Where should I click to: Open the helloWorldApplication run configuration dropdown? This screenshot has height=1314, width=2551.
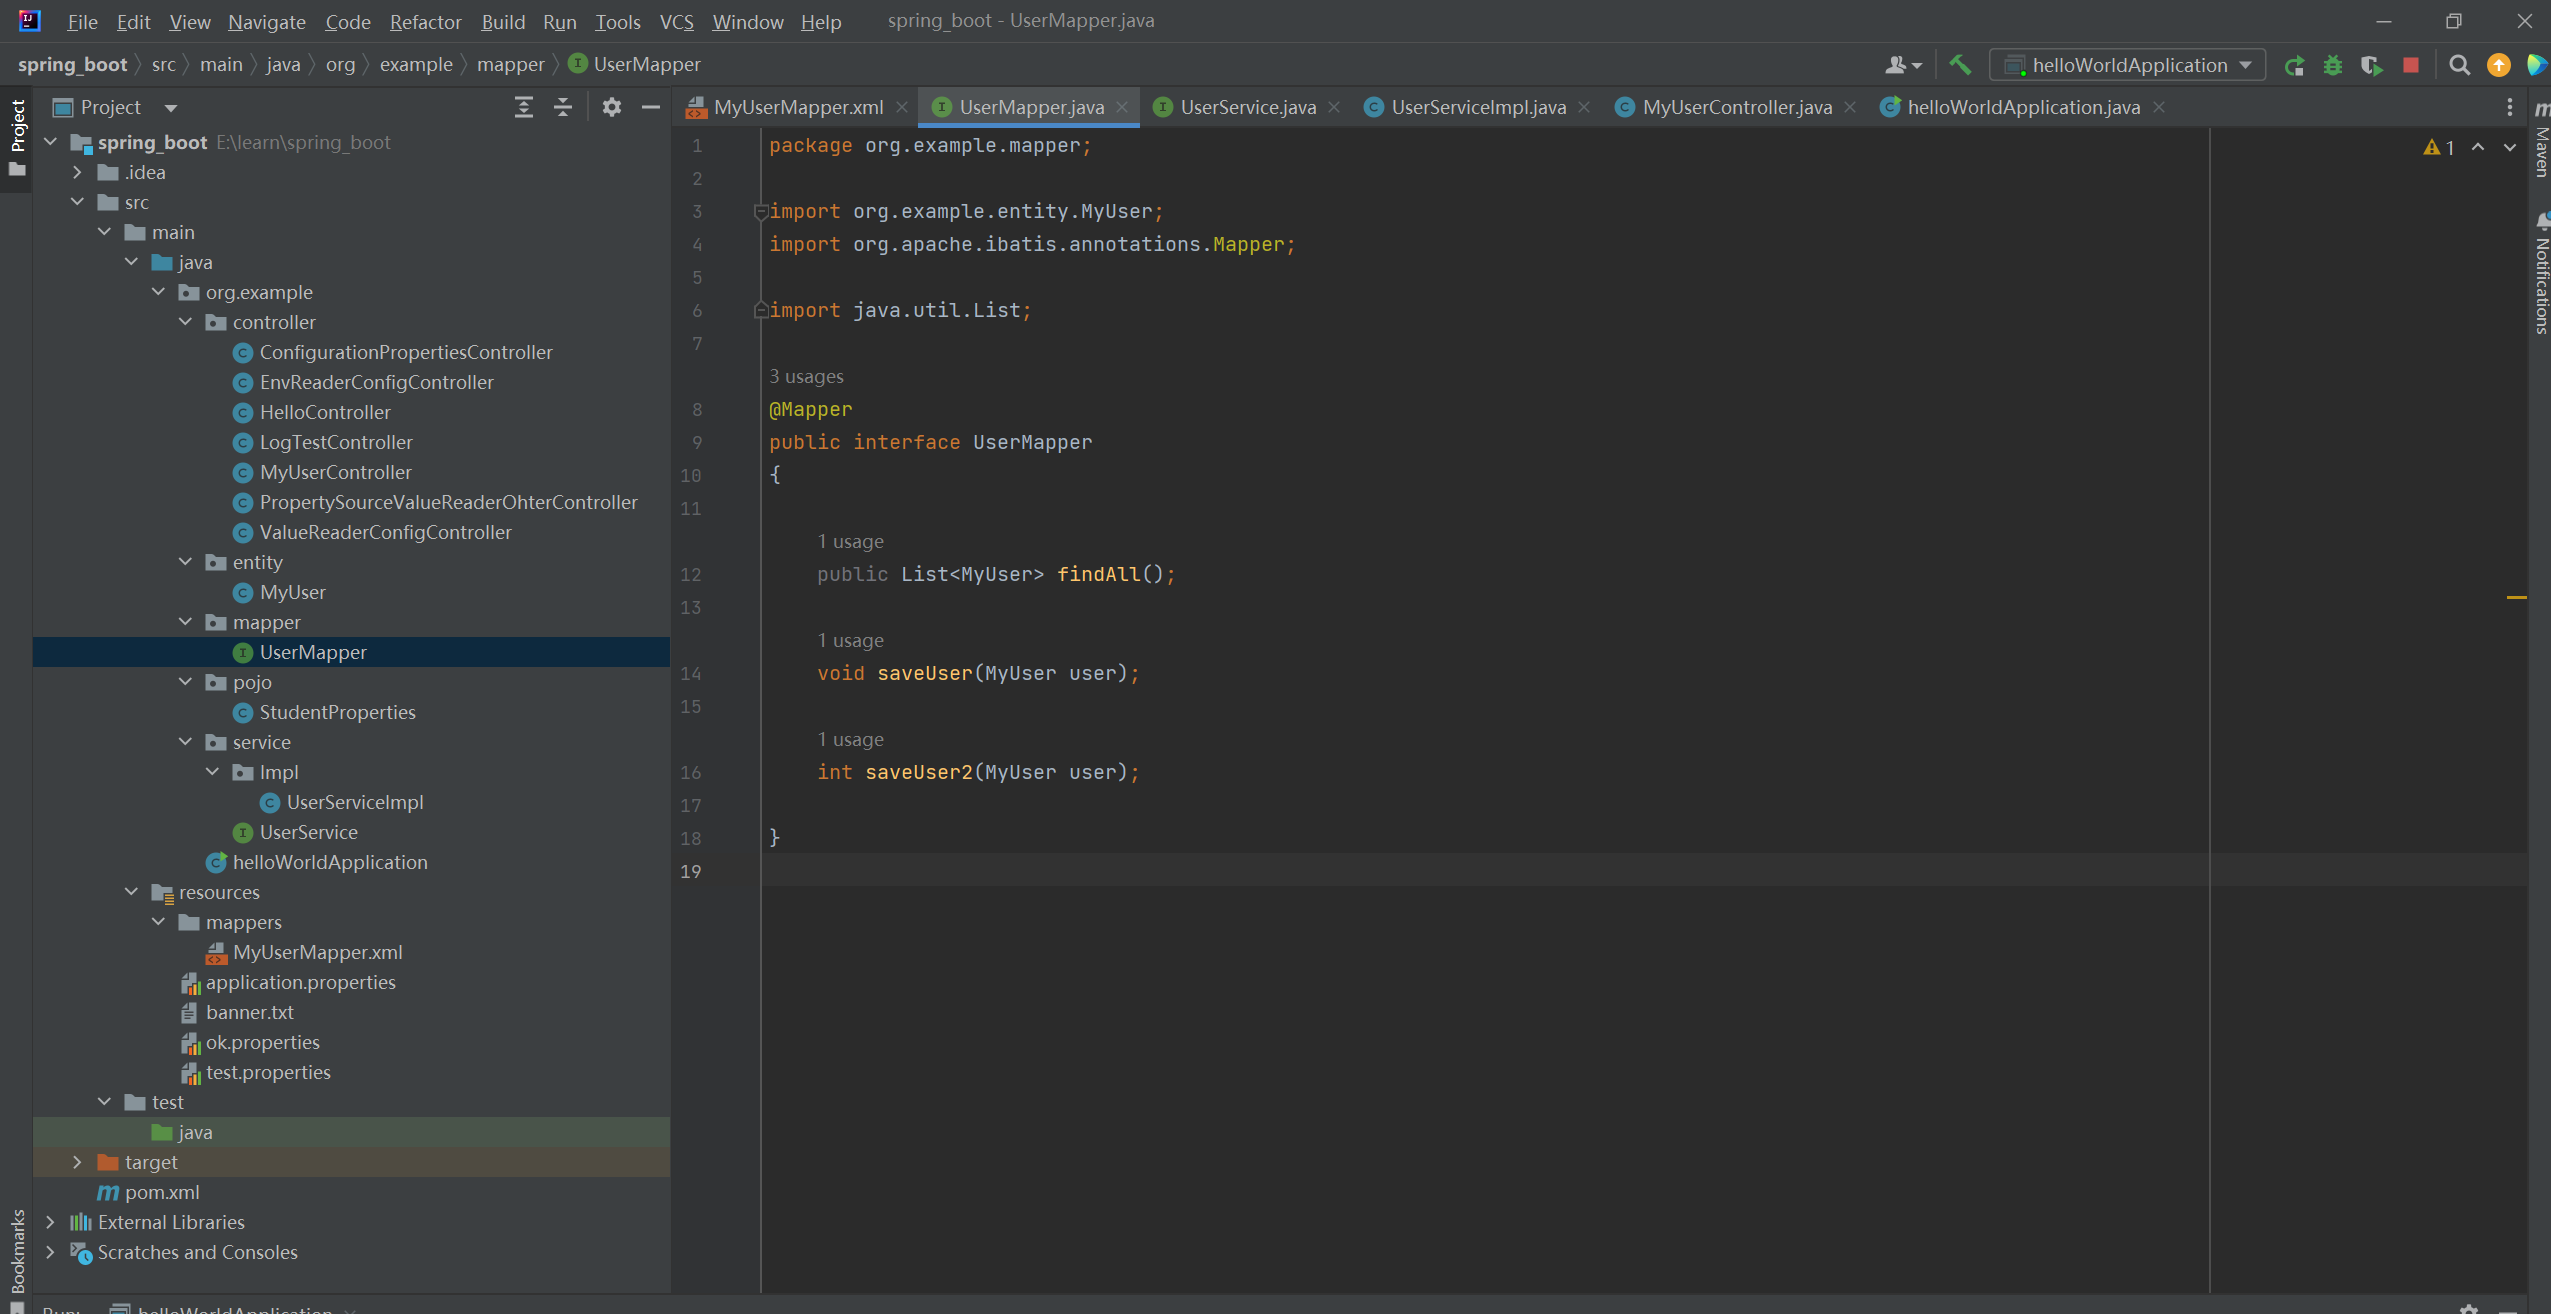[x=2128, y=66]
